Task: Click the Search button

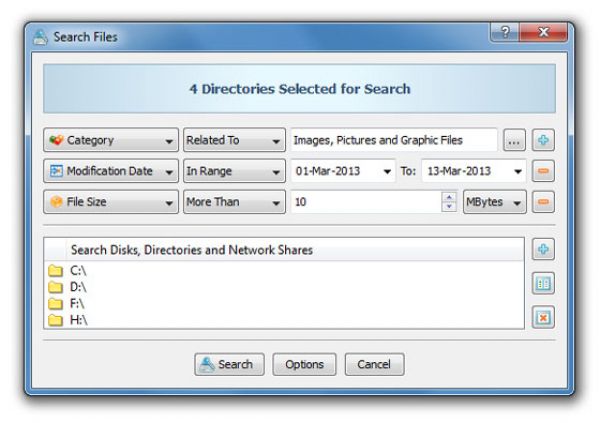Action: tap(229, 364)
